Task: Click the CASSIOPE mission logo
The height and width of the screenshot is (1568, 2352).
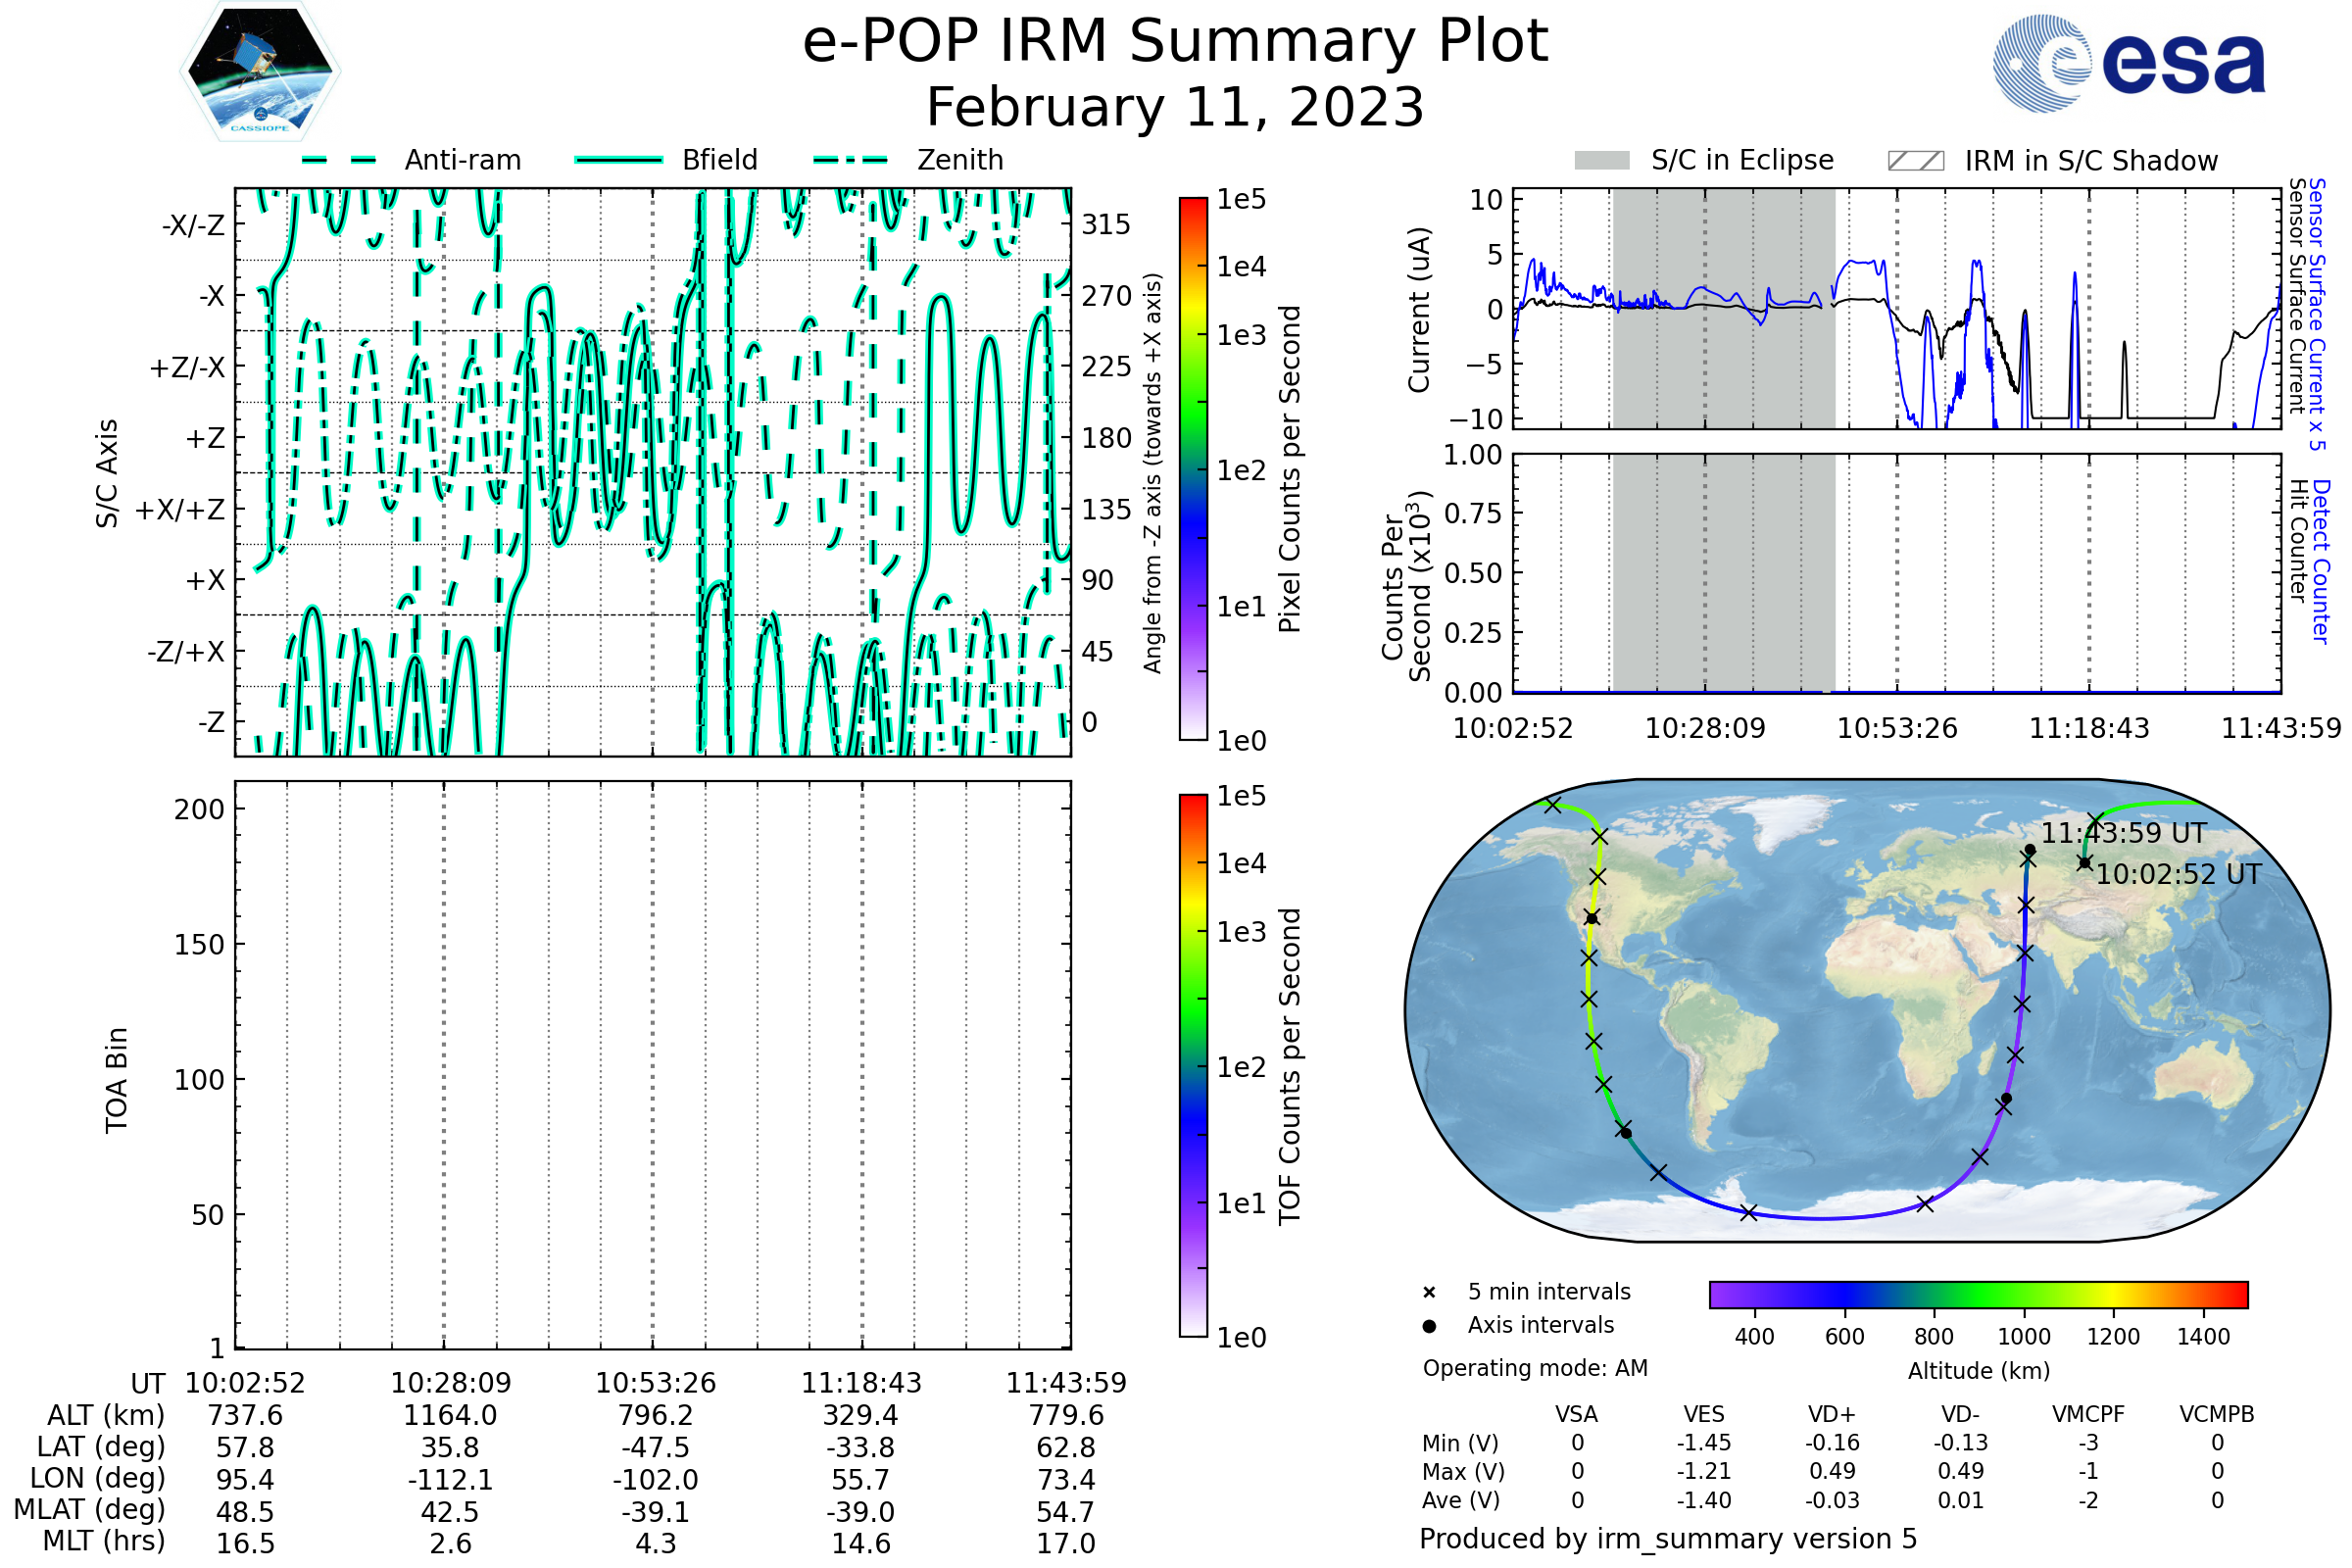Action: coord(260,72)
